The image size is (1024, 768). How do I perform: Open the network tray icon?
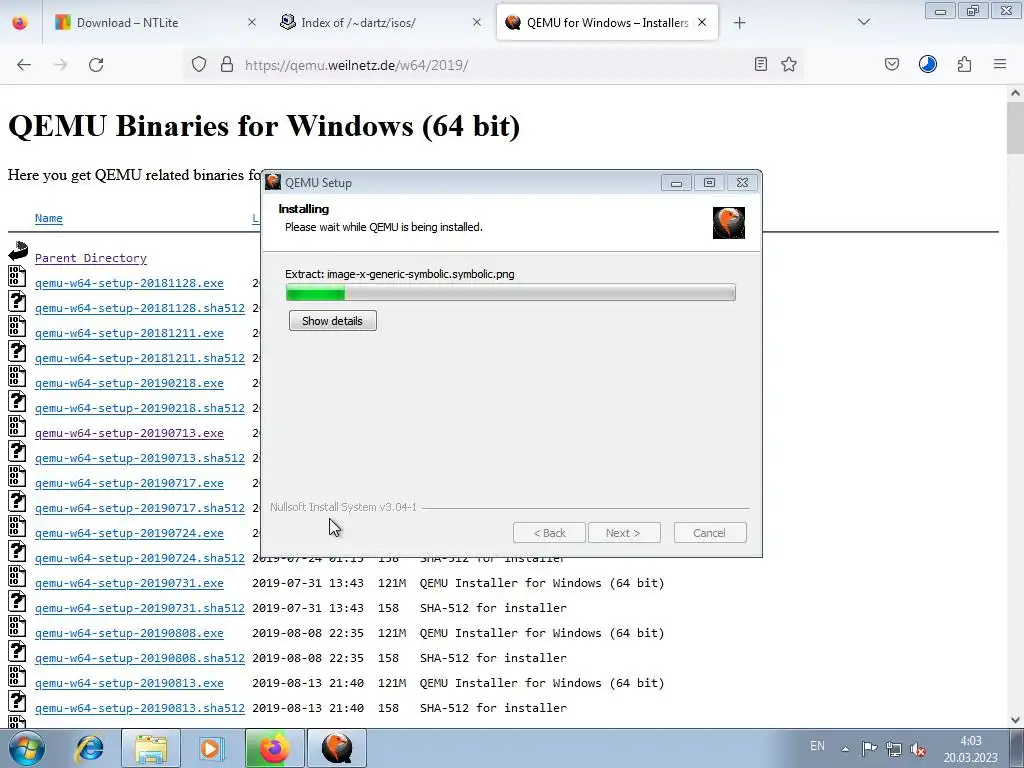click(893, 748)
